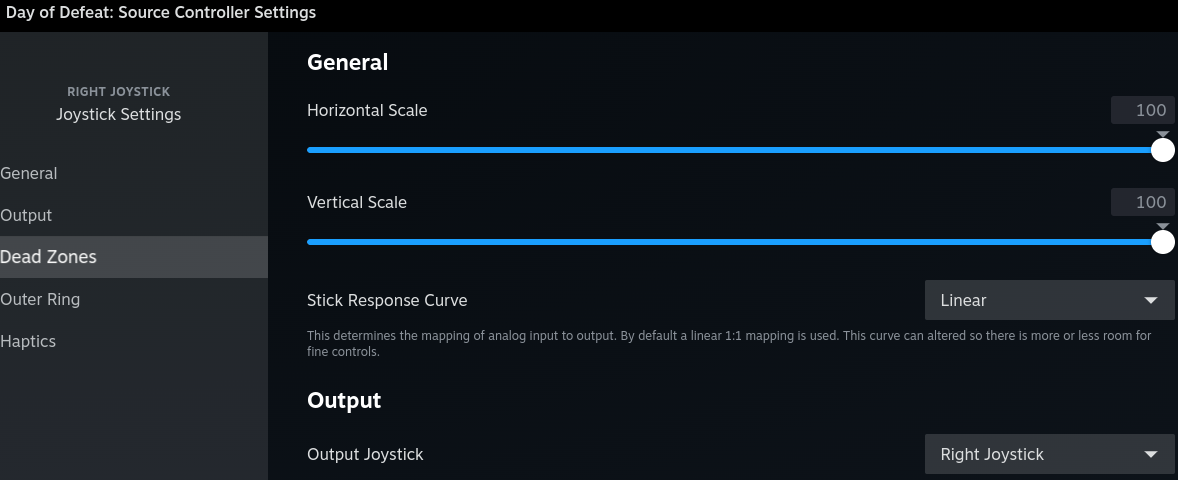Click the default marker triangle above Horizontal Scale slider
The height and width of the screenshot is (480, 1178).
tap(1162, 133)
